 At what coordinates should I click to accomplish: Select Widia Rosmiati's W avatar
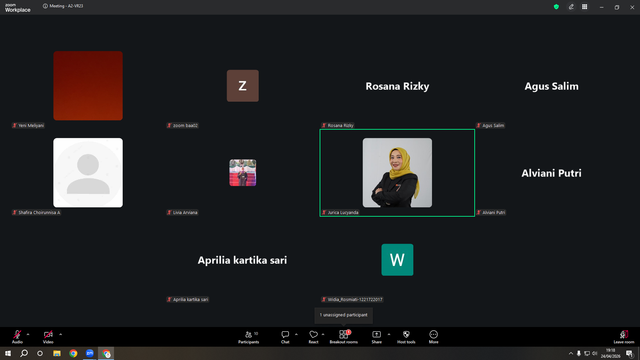(x=397, y=260)
